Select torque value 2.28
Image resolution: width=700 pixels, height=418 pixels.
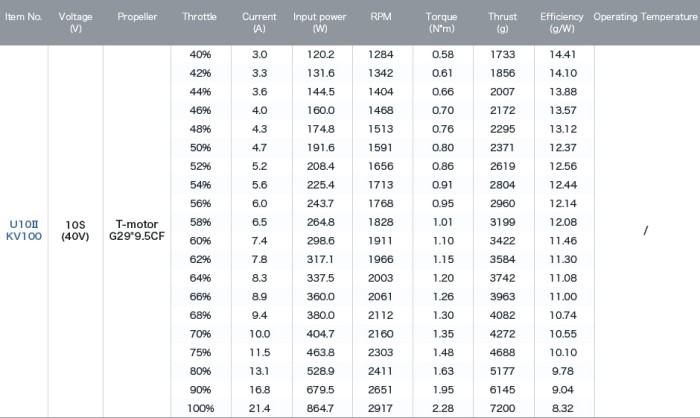443,408
